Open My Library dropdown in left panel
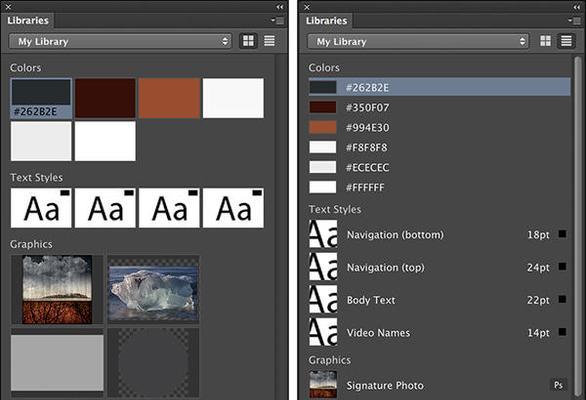This screenshot has width=586, height=400. point(120,41)
